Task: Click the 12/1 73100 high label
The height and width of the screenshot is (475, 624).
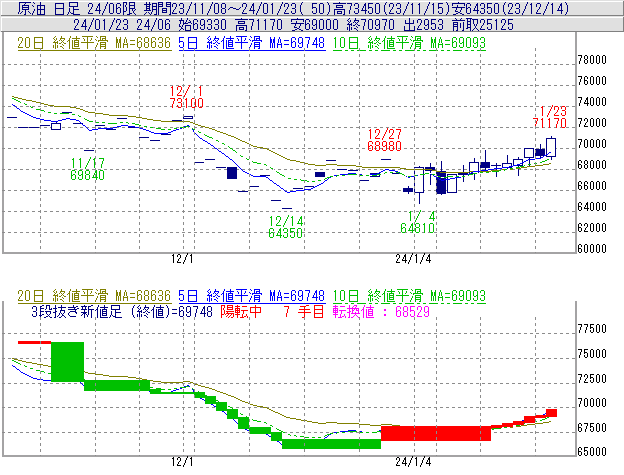Action: (x=187, y=97)
